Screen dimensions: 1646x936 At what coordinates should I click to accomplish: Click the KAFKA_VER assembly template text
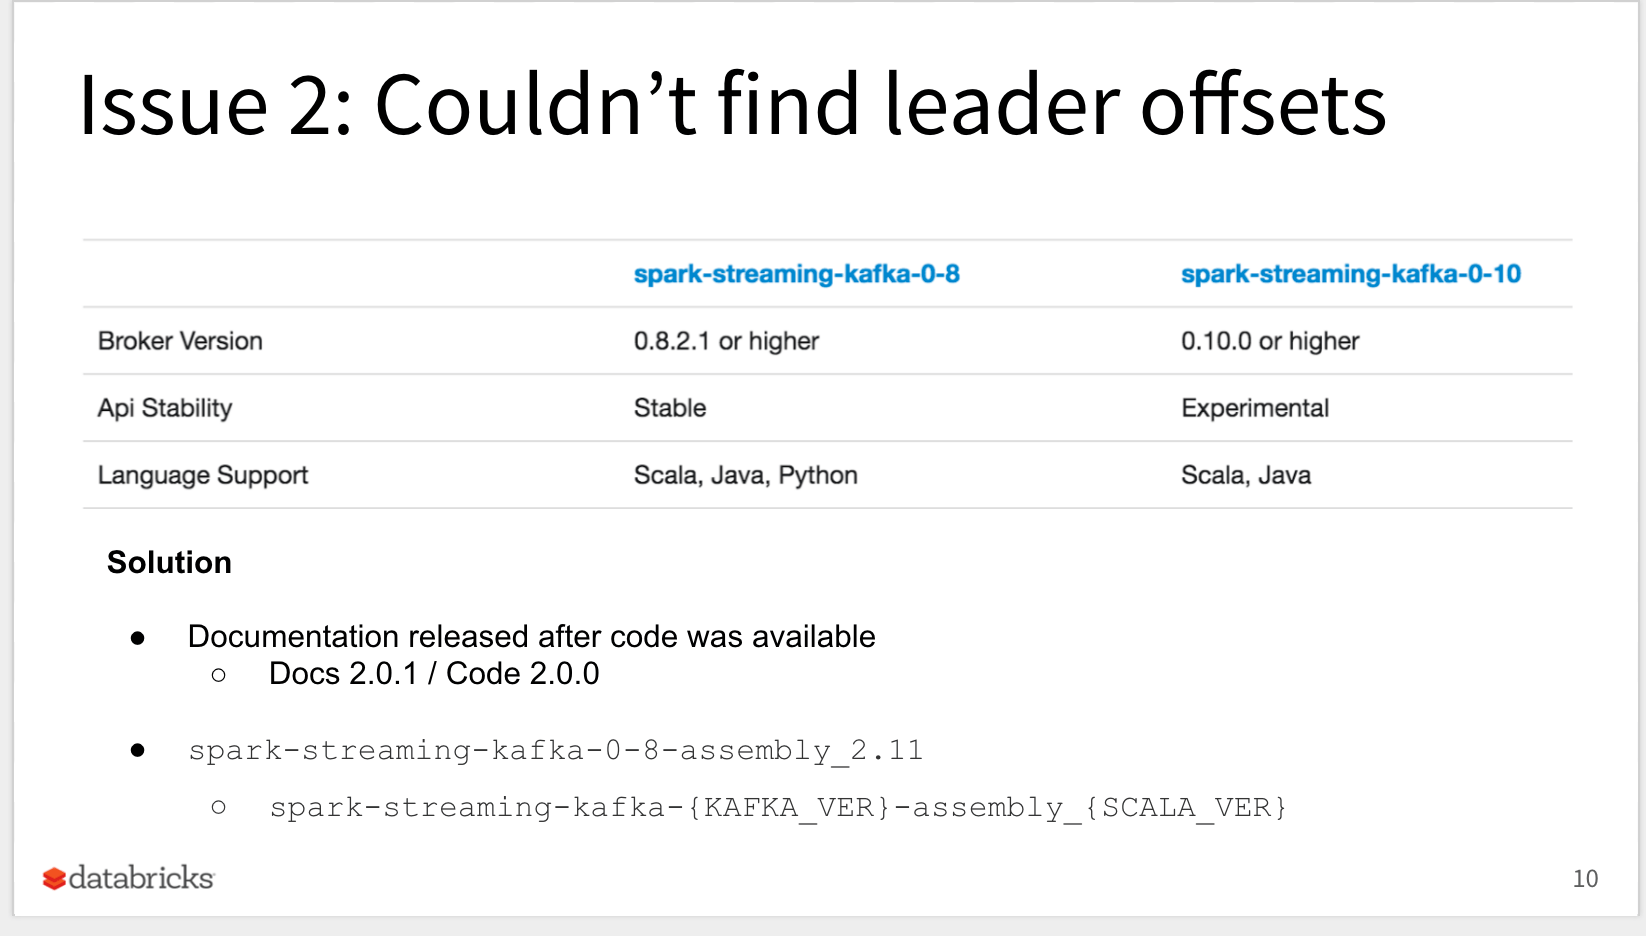777,807
